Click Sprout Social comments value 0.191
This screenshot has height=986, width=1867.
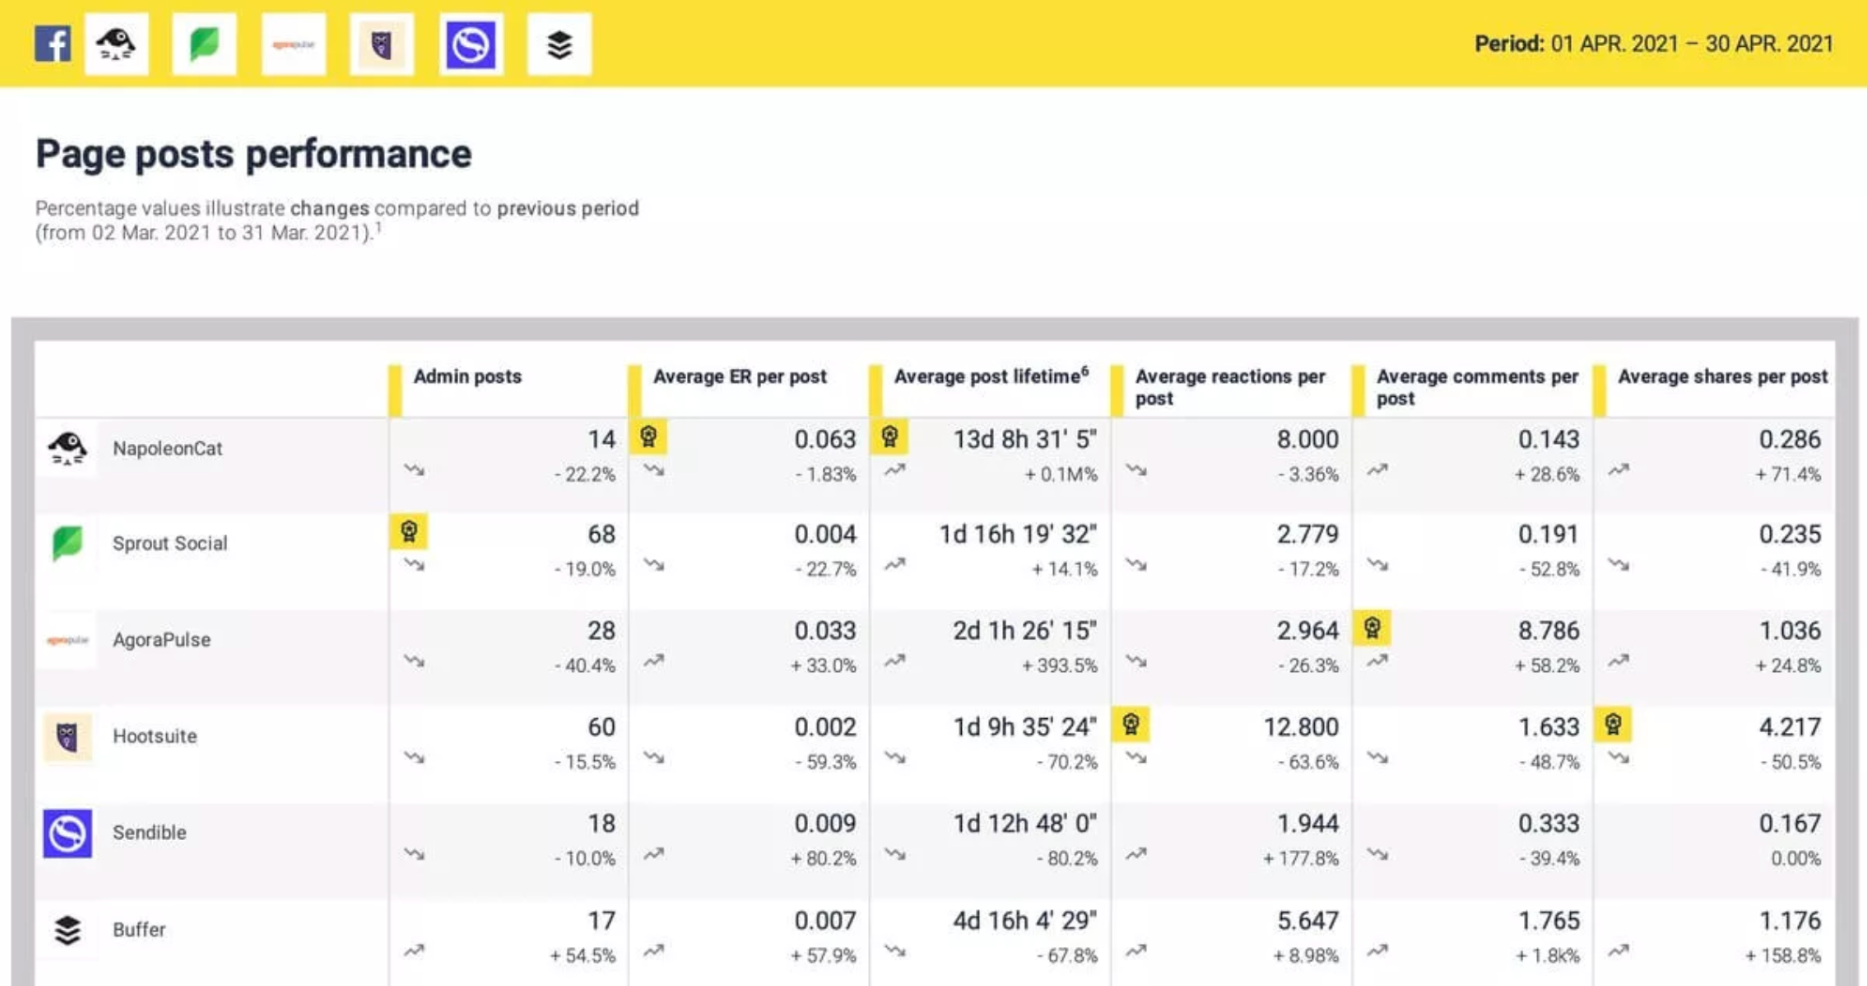1549,535
